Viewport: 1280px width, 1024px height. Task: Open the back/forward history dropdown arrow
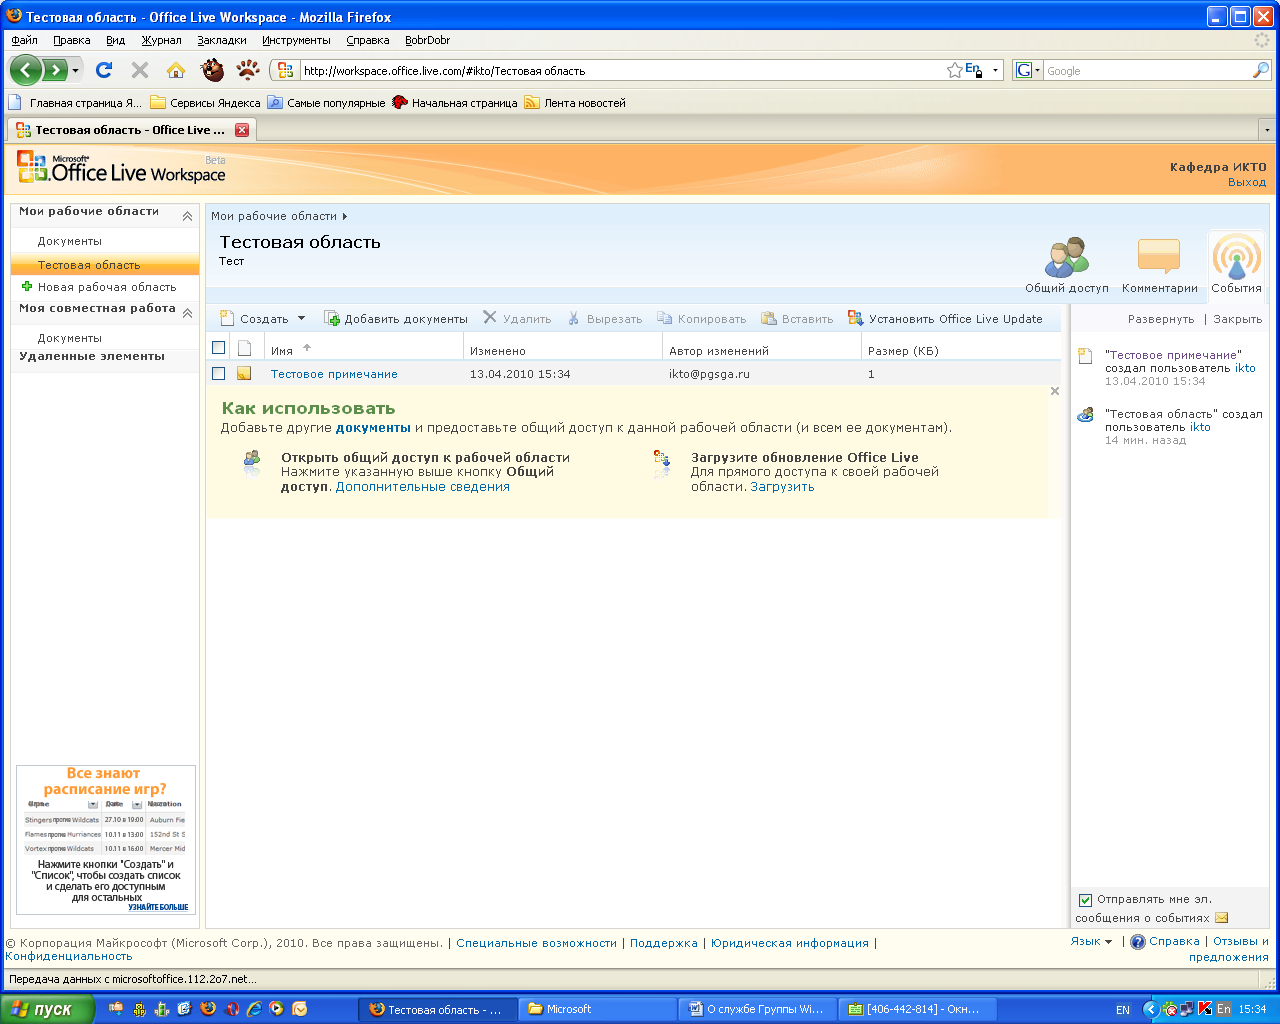click(75, 70)
